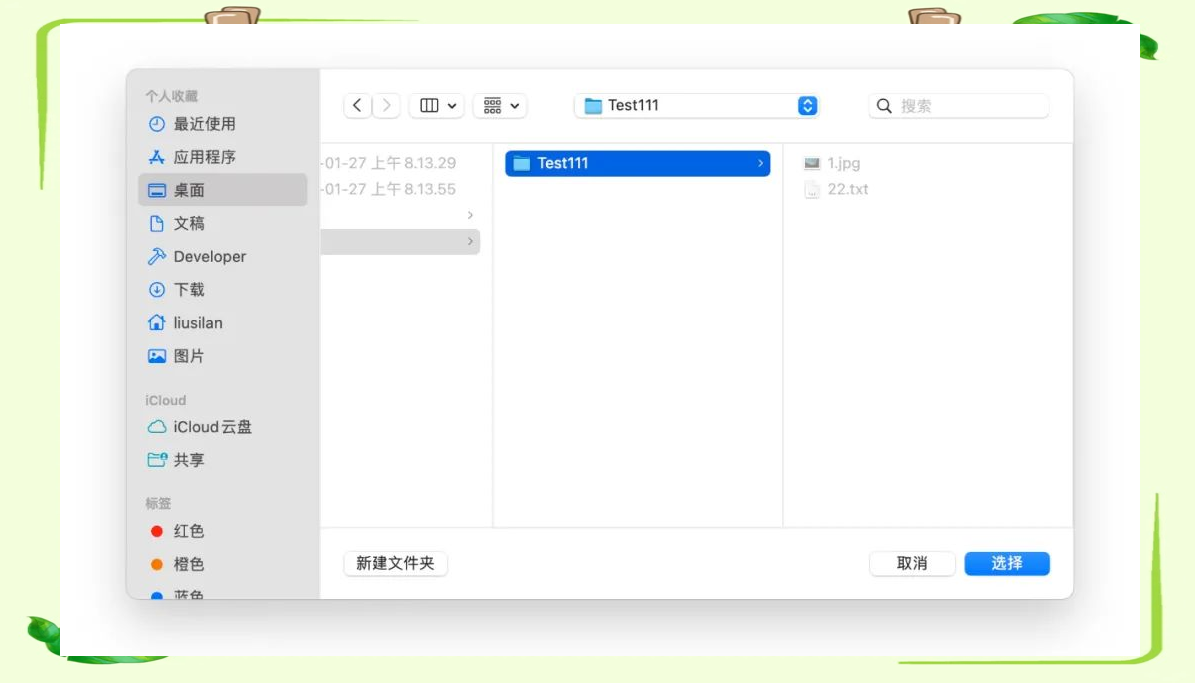Viewport: 1195px width, 683px height.
Task: Expand the row chevron above the gray row
Action: 470,215
